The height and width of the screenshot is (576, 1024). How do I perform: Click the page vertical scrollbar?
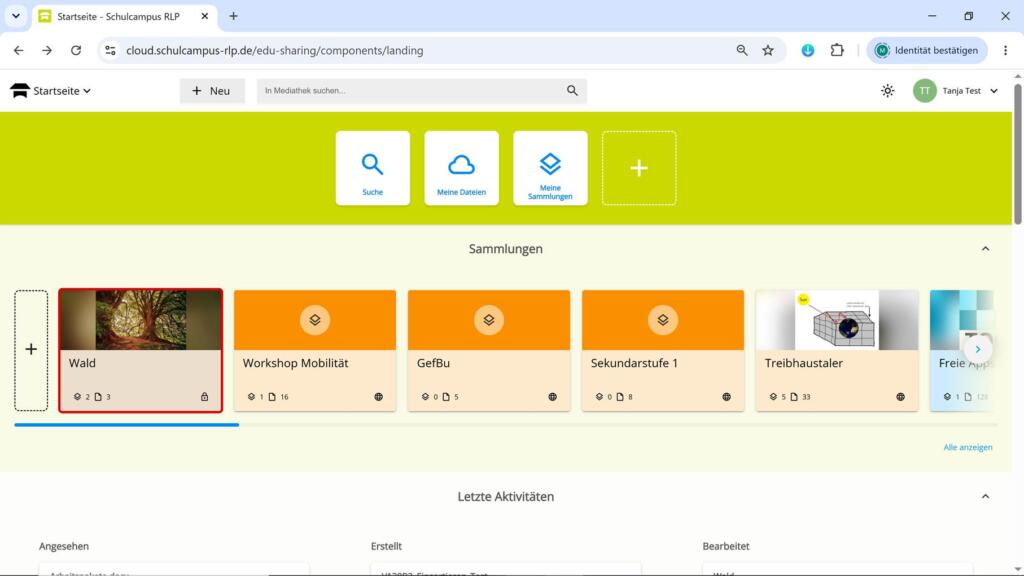[x=1017, y=154]
